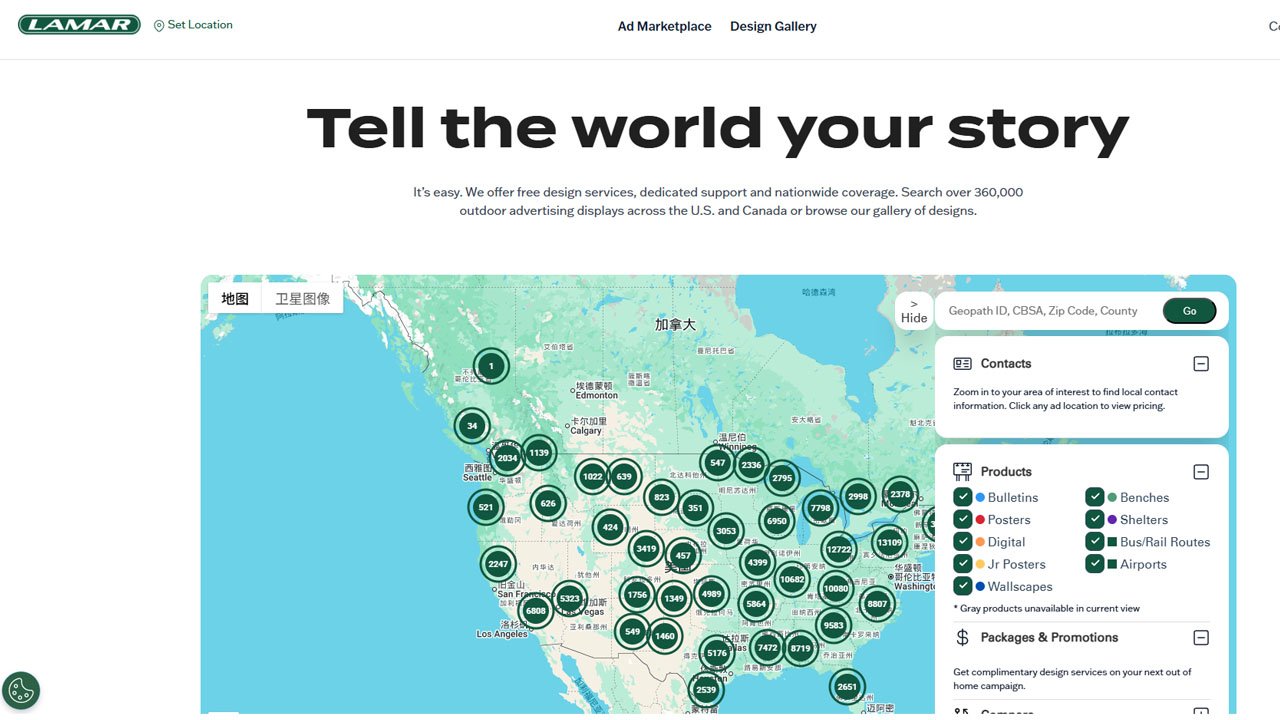
Task: Click the map cluster labeled 7798
Action: [821, 508]
